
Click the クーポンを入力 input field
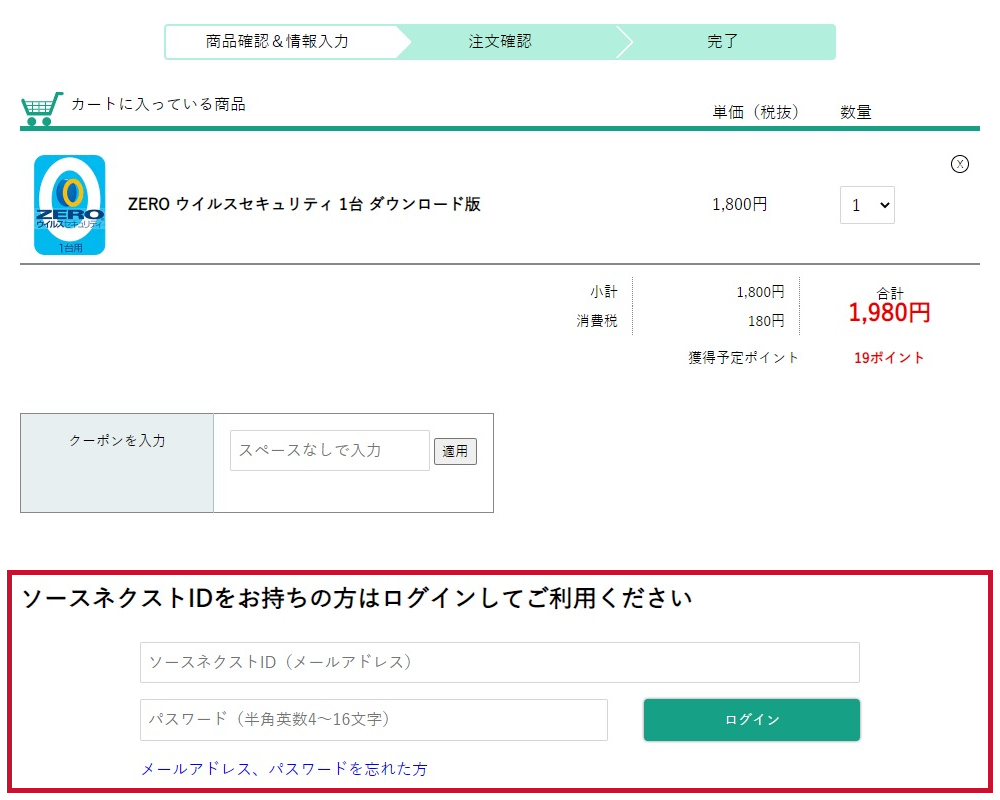328,450
